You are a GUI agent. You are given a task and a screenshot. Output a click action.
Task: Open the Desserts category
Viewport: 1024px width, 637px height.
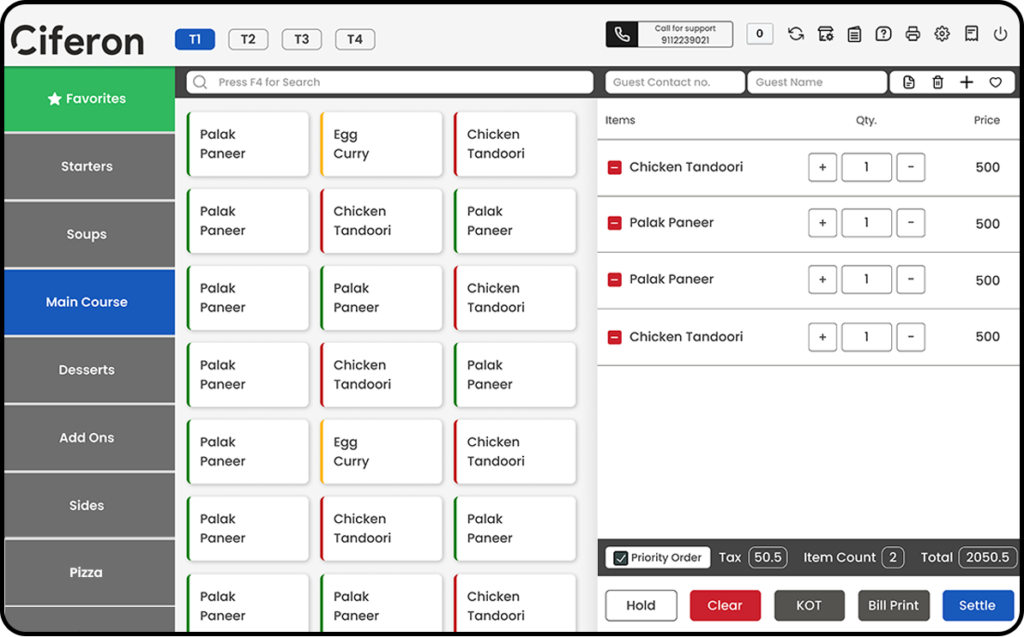coord(86,369)
